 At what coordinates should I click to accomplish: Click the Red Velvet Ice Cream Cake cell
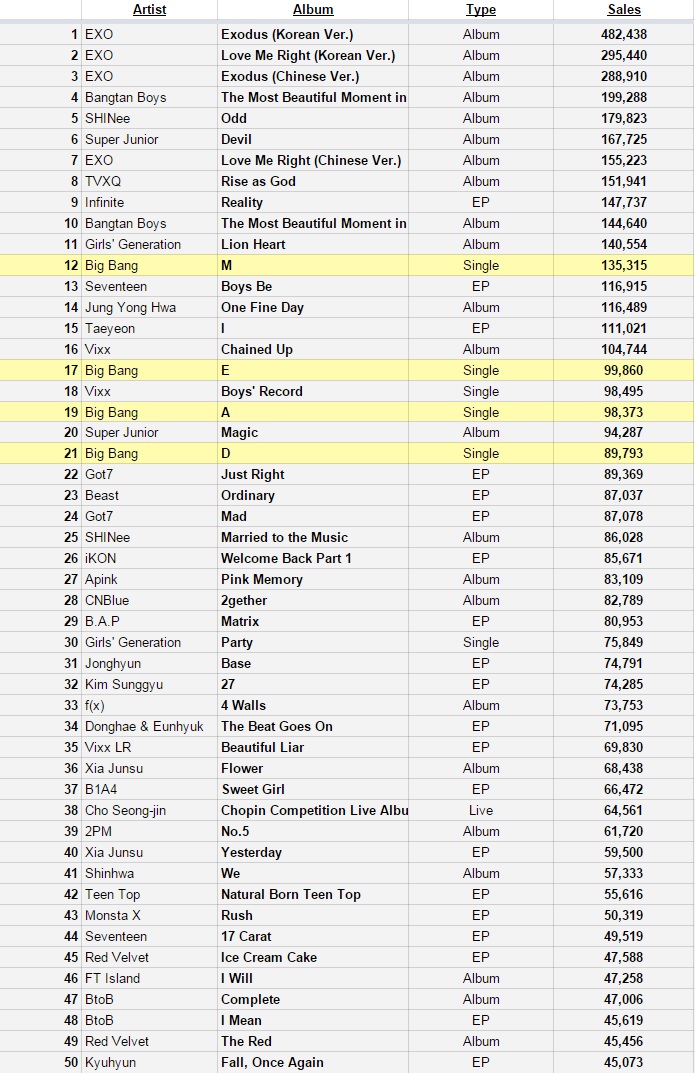pos(313,957)
